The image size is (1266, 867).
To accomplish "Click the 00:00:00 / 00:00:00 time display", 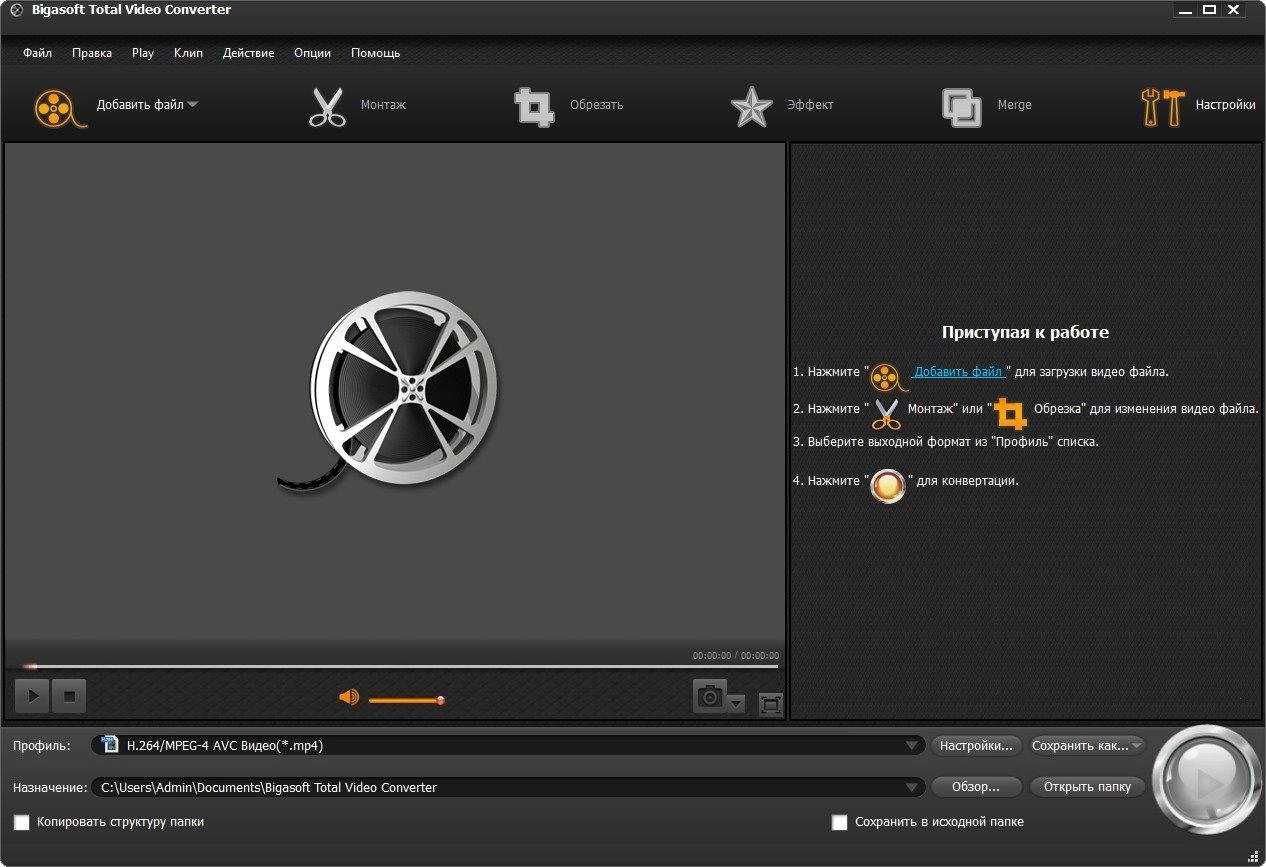I will [736, 656].
